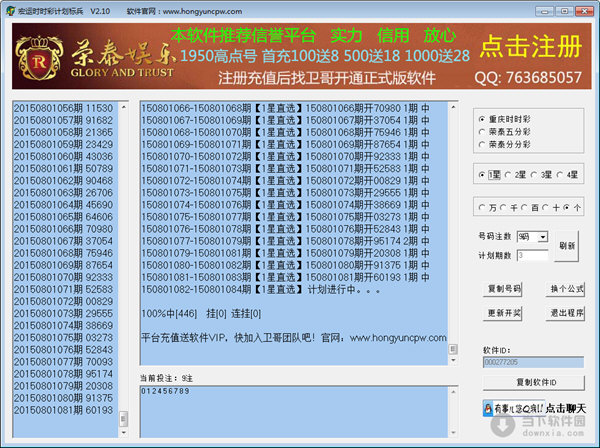Click the 当前投注: 9注 label

click(x=166, y=378)
